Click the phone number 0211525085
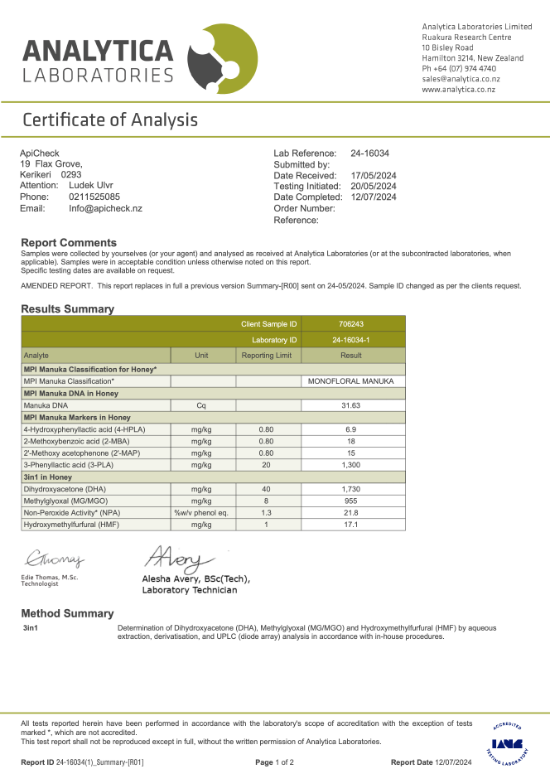This screenshot has width=550, height=780. (94, 197)
